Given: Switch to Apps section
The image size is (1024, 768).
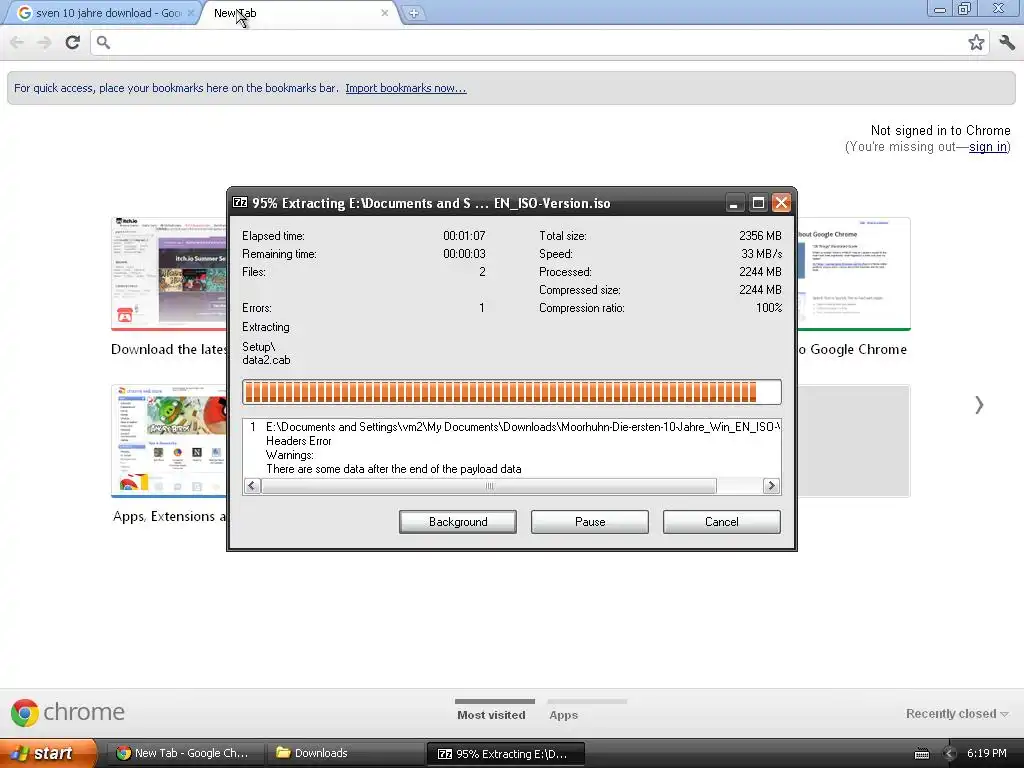Looking at the screenshot, I should (x=564, y=714).
